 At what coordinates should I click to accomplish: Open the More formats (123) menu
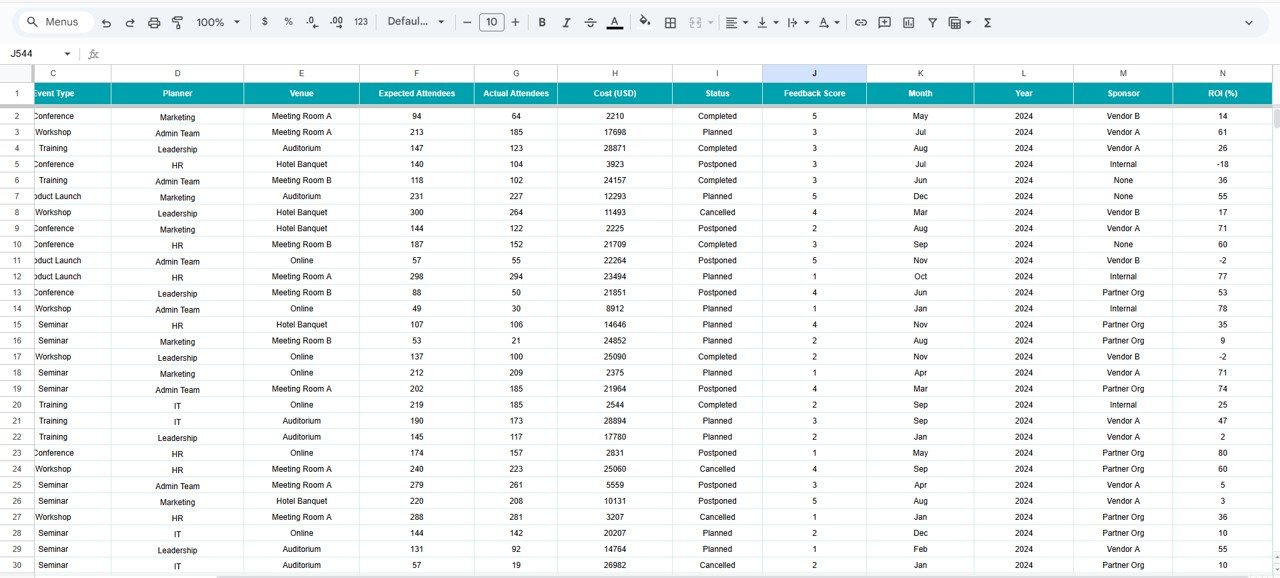(x=360, y=22)
